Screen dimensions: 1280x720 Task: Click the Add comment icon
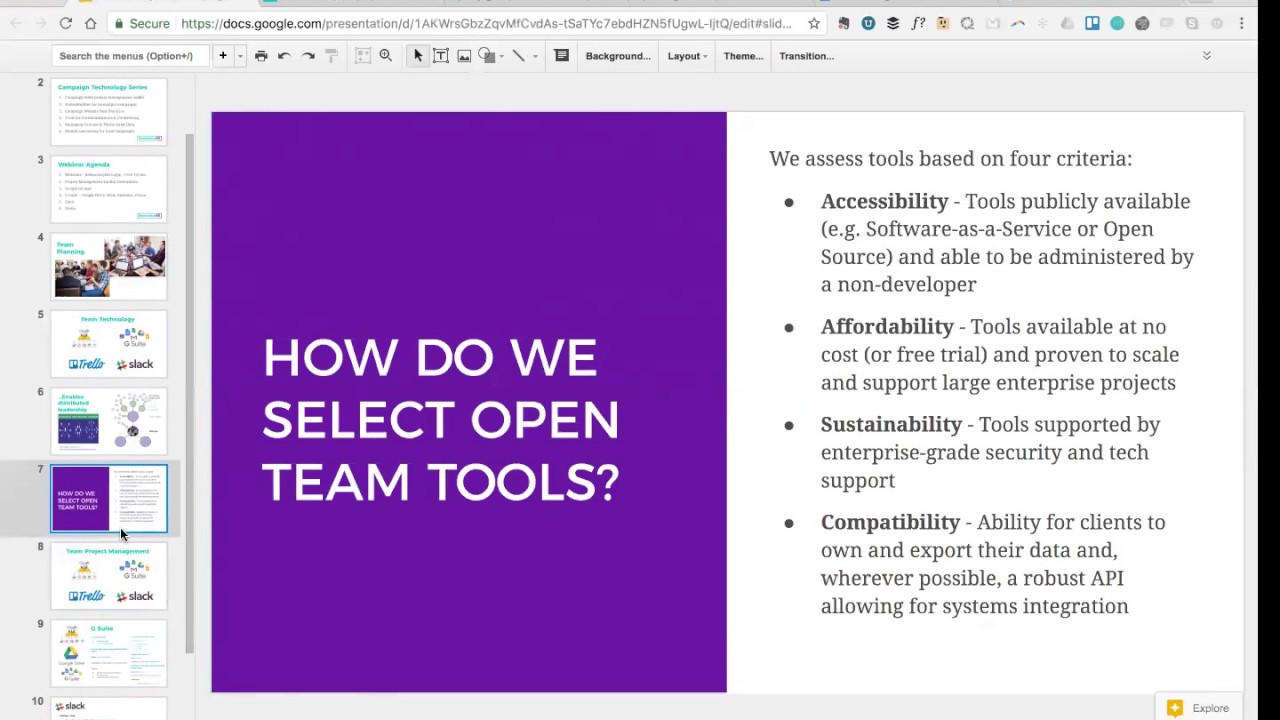[x=562, y=56]
